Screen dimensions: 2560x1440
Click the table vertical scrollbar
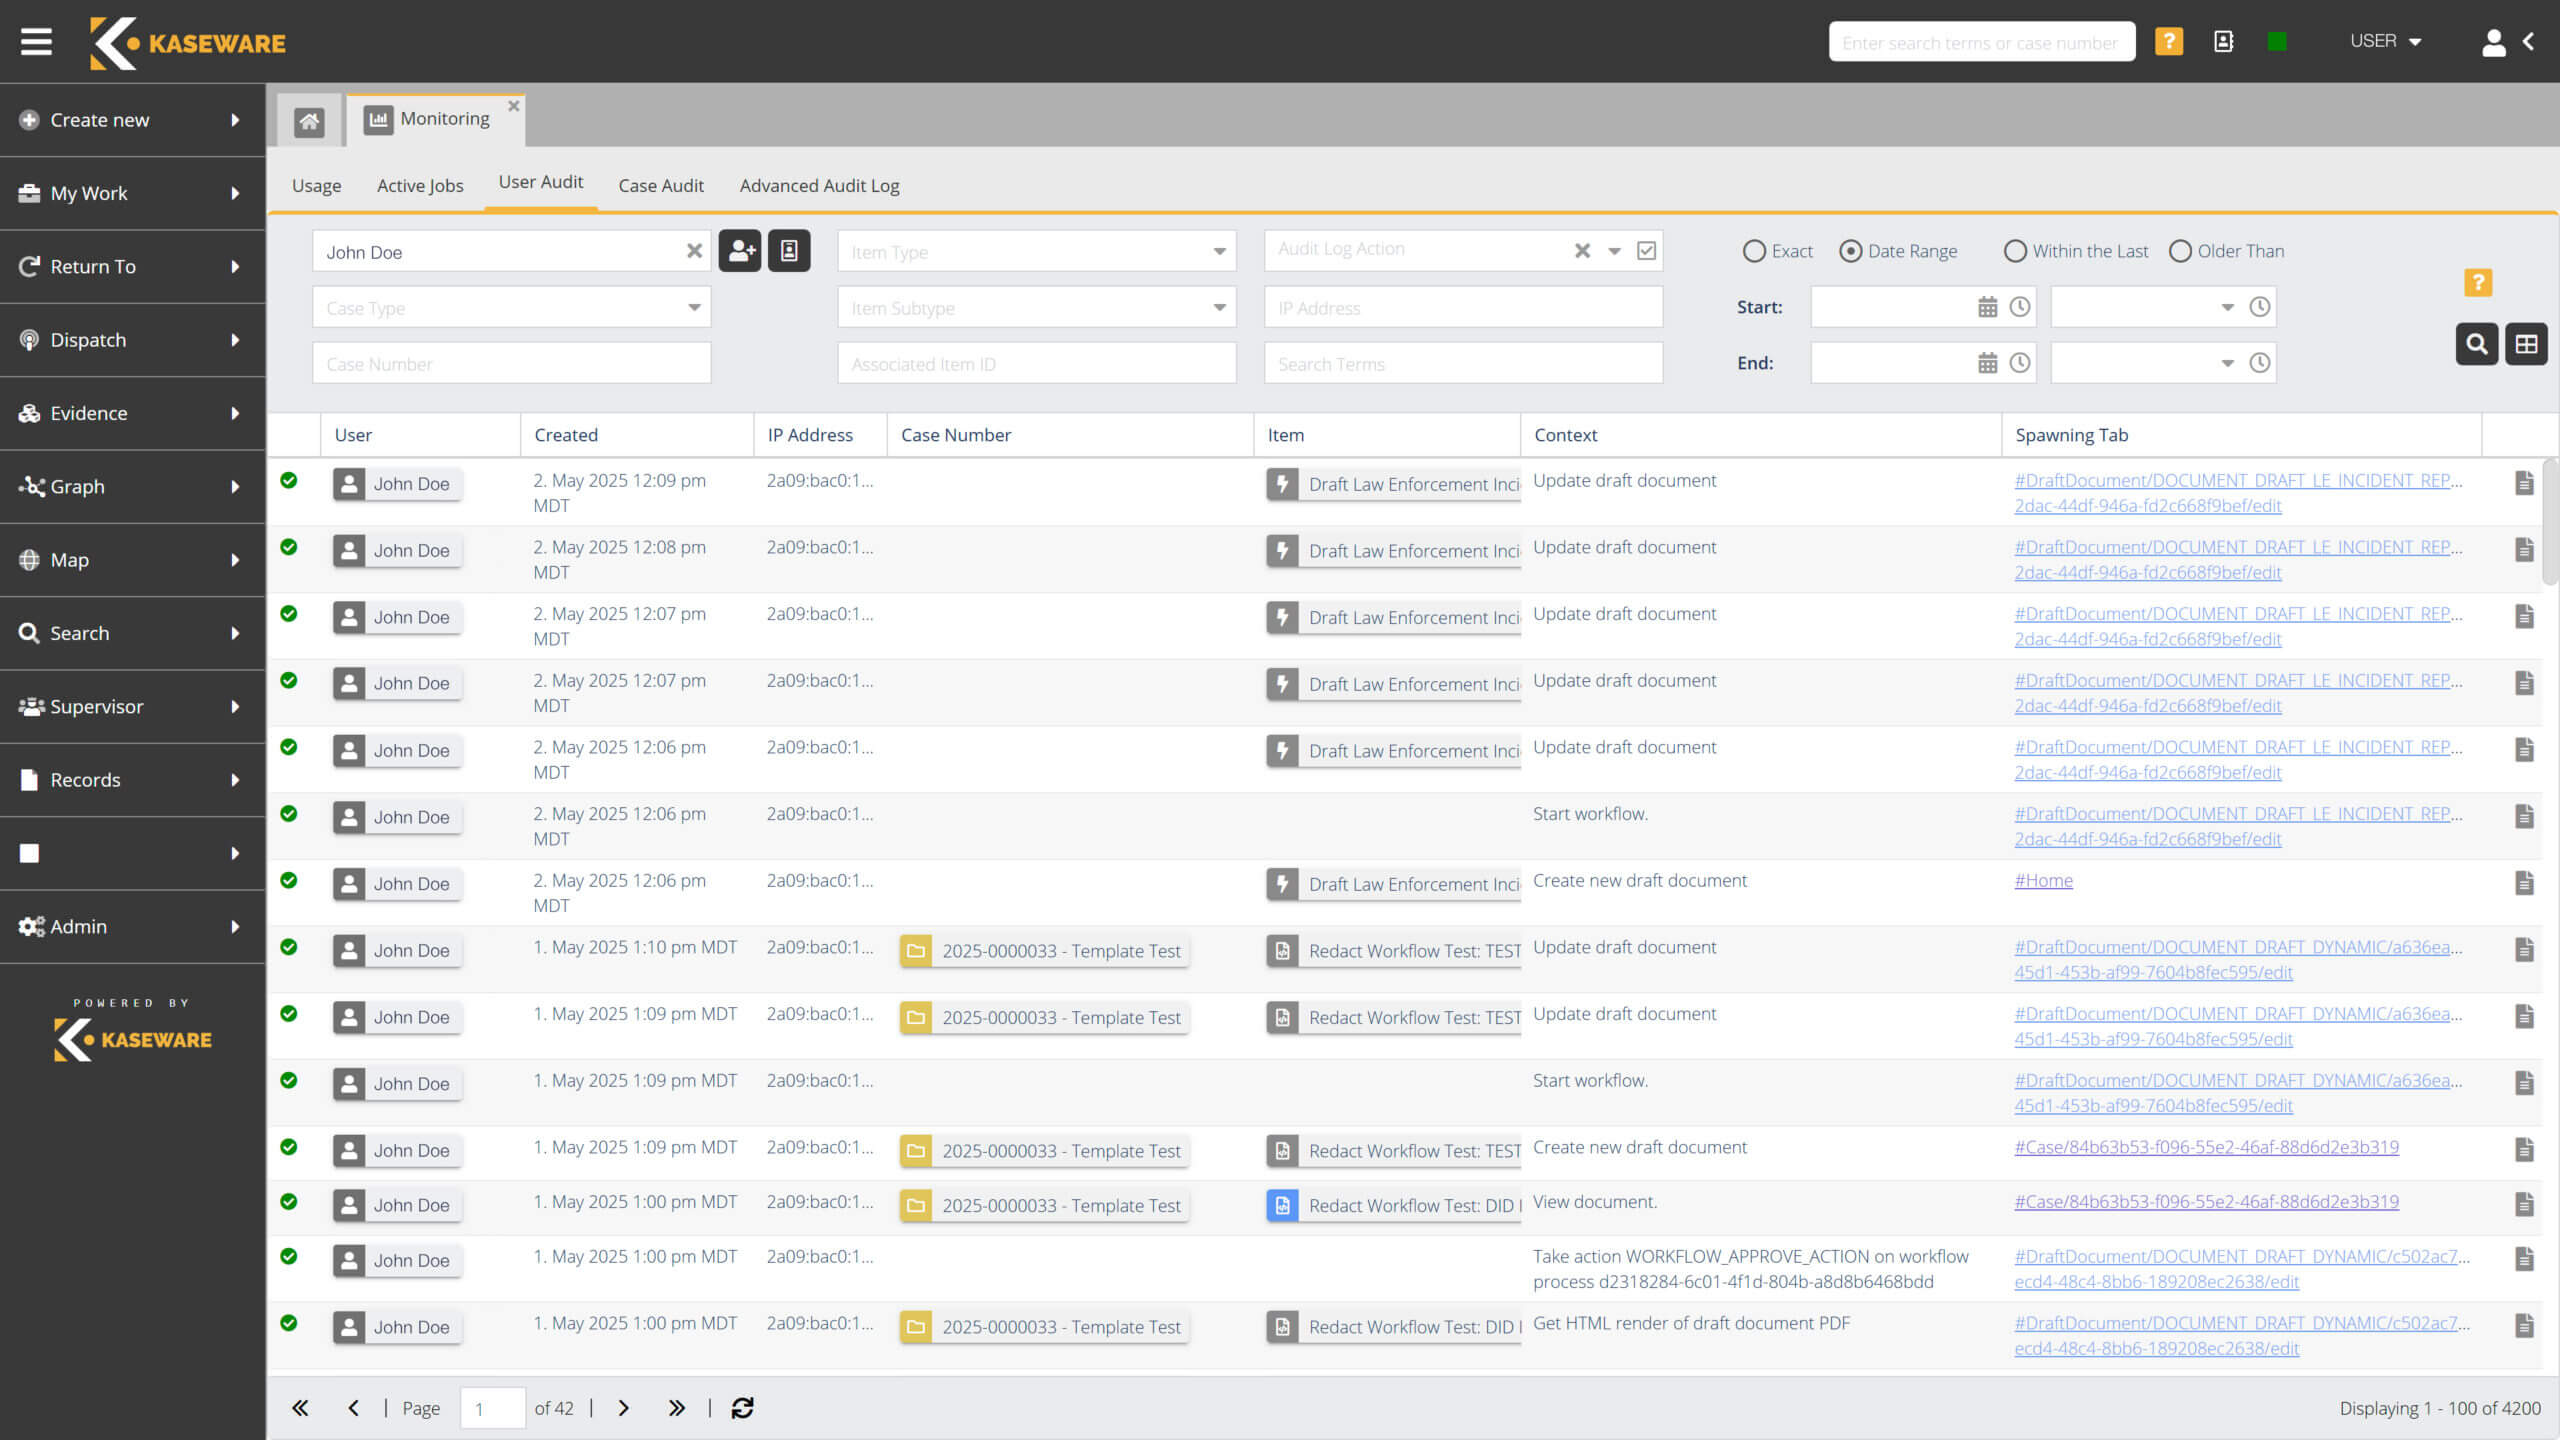point(2550,522)
